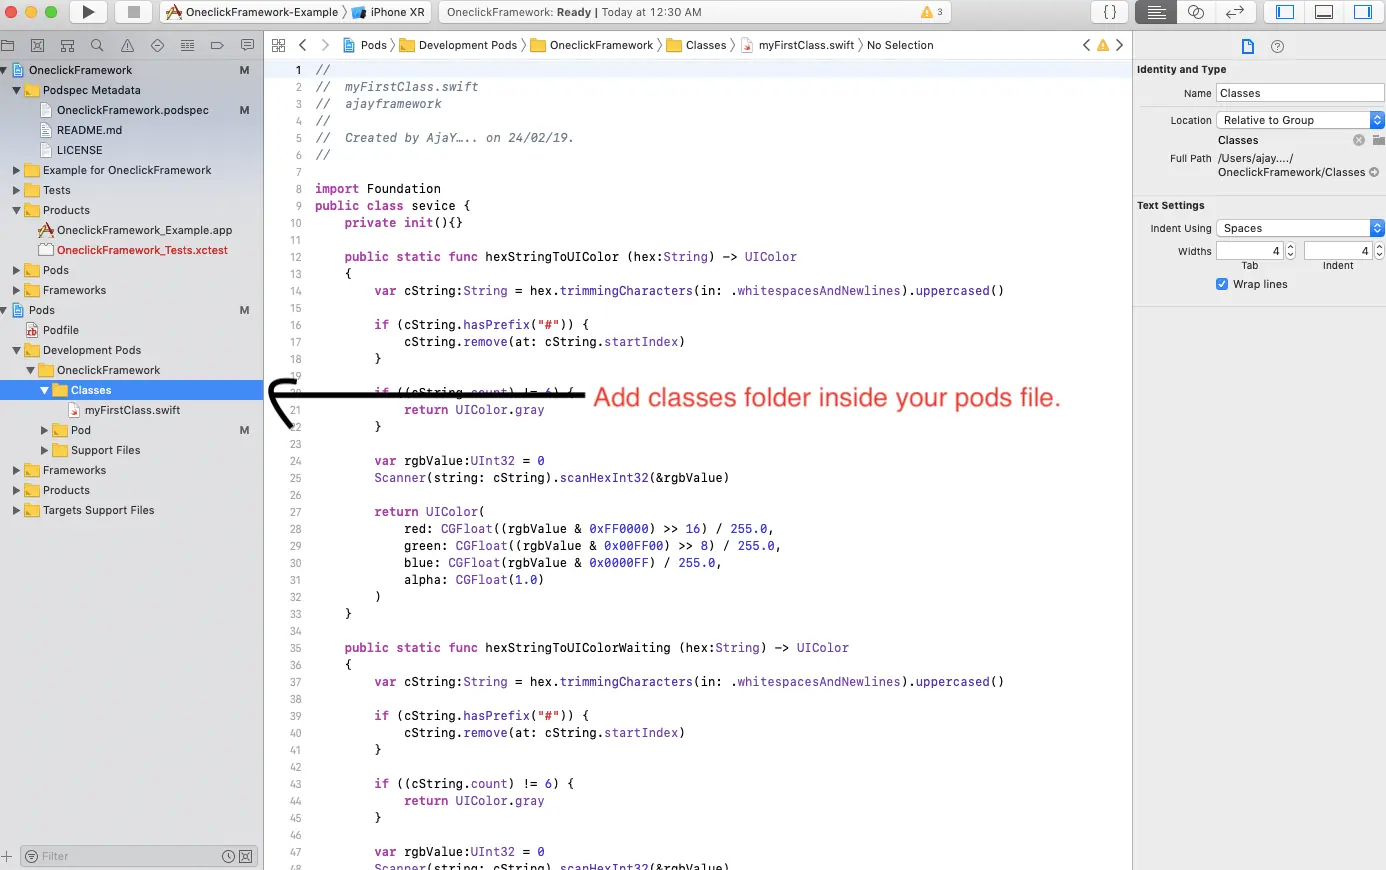
Task: Choose the iPhone XR run destination
Action: pyautogui.click(x=388, y=12)
